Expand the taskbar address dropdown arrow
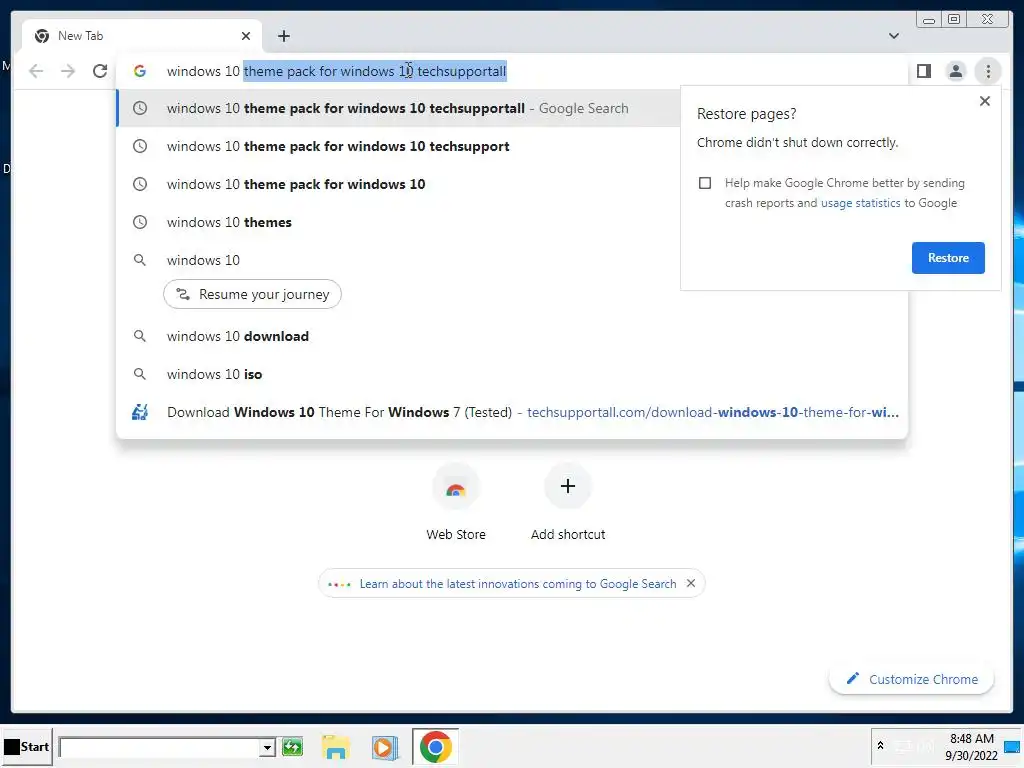 point(267,747)
